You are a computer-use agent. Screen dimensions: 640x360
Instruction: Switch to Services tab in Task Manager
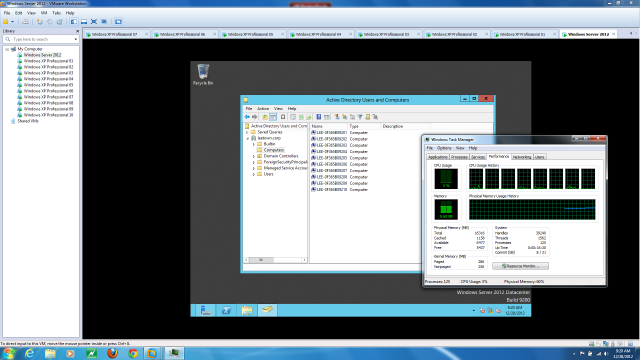(478, 157)
